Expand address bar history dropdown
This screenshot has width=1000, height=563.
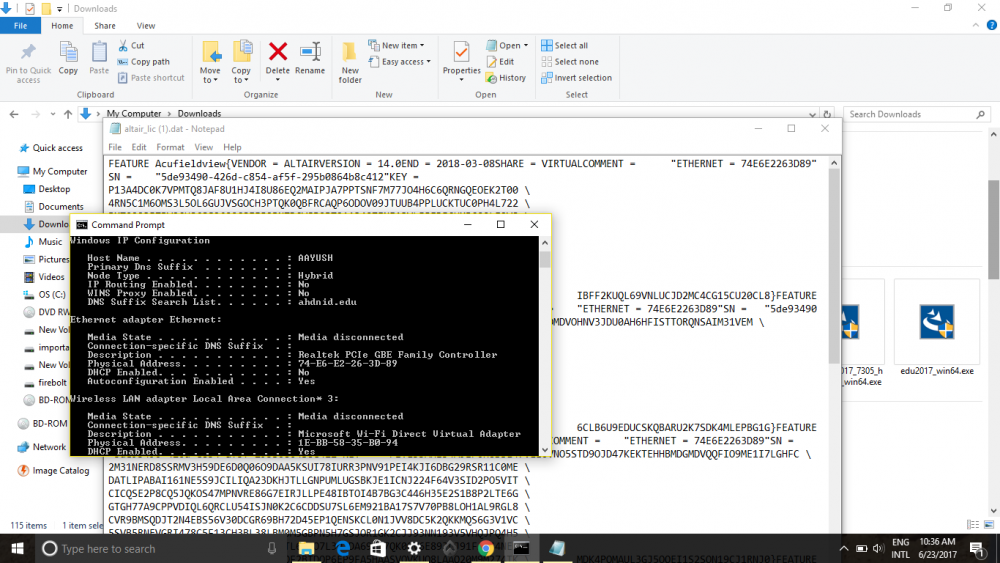812,115
